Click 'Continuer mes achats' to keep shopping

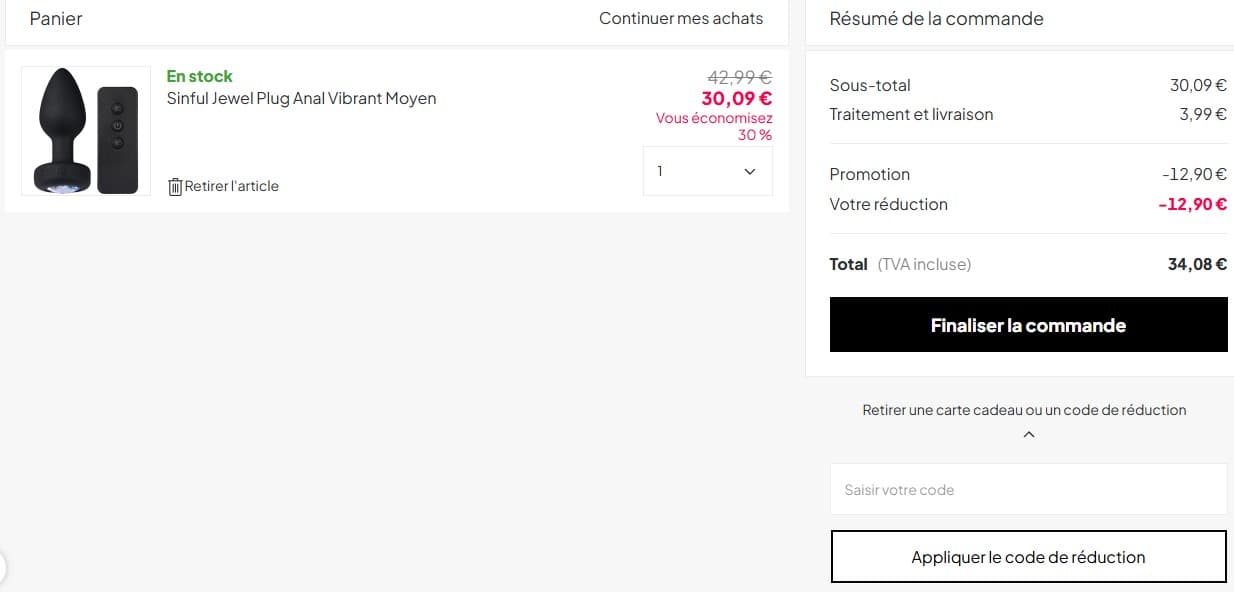coord(681,18)
